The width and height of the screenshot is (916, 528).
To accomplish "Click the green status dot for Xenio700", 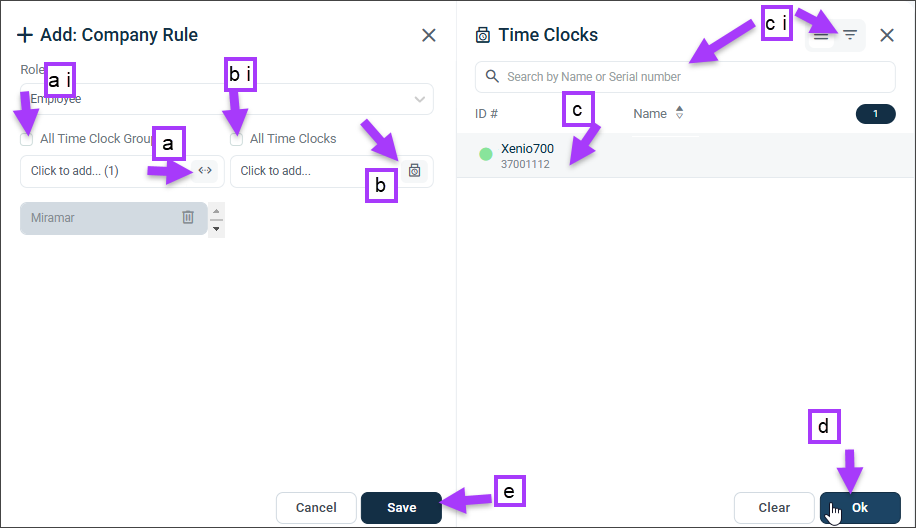I will pyautogui.click(x=485, y=154).
